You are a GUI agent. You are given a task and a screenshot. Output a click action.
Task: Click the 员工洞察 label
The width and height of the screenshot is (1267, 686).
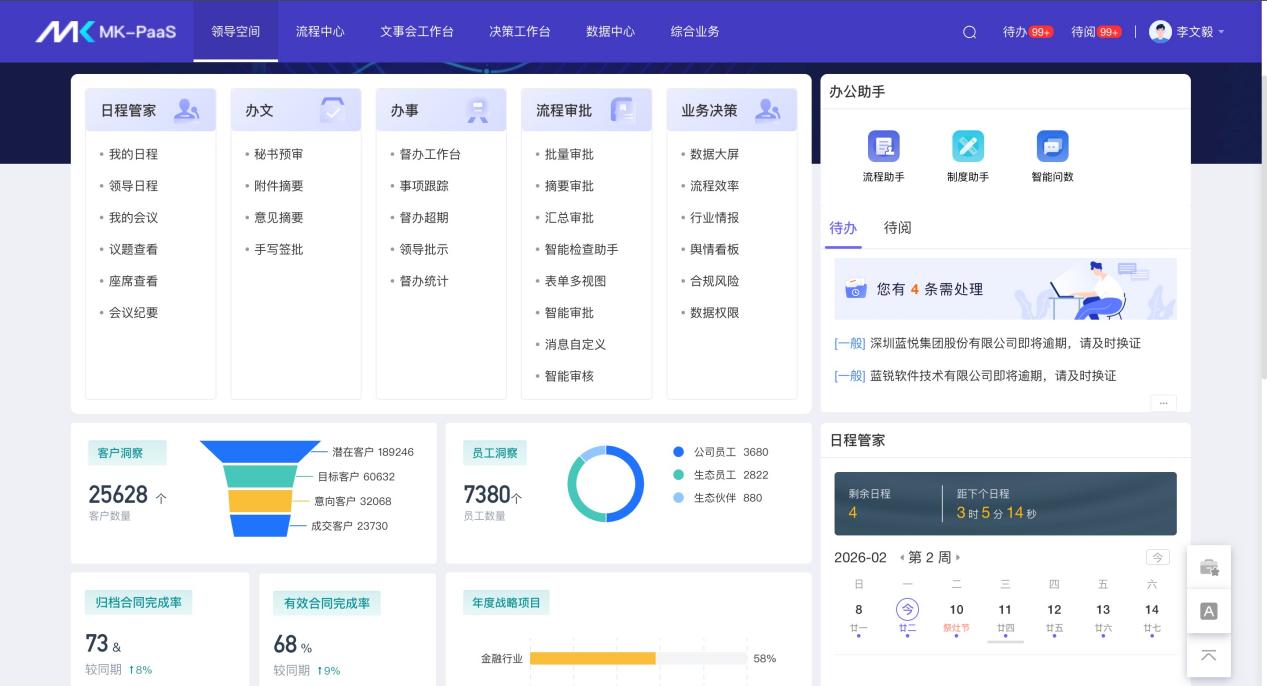tap(495, 453)
